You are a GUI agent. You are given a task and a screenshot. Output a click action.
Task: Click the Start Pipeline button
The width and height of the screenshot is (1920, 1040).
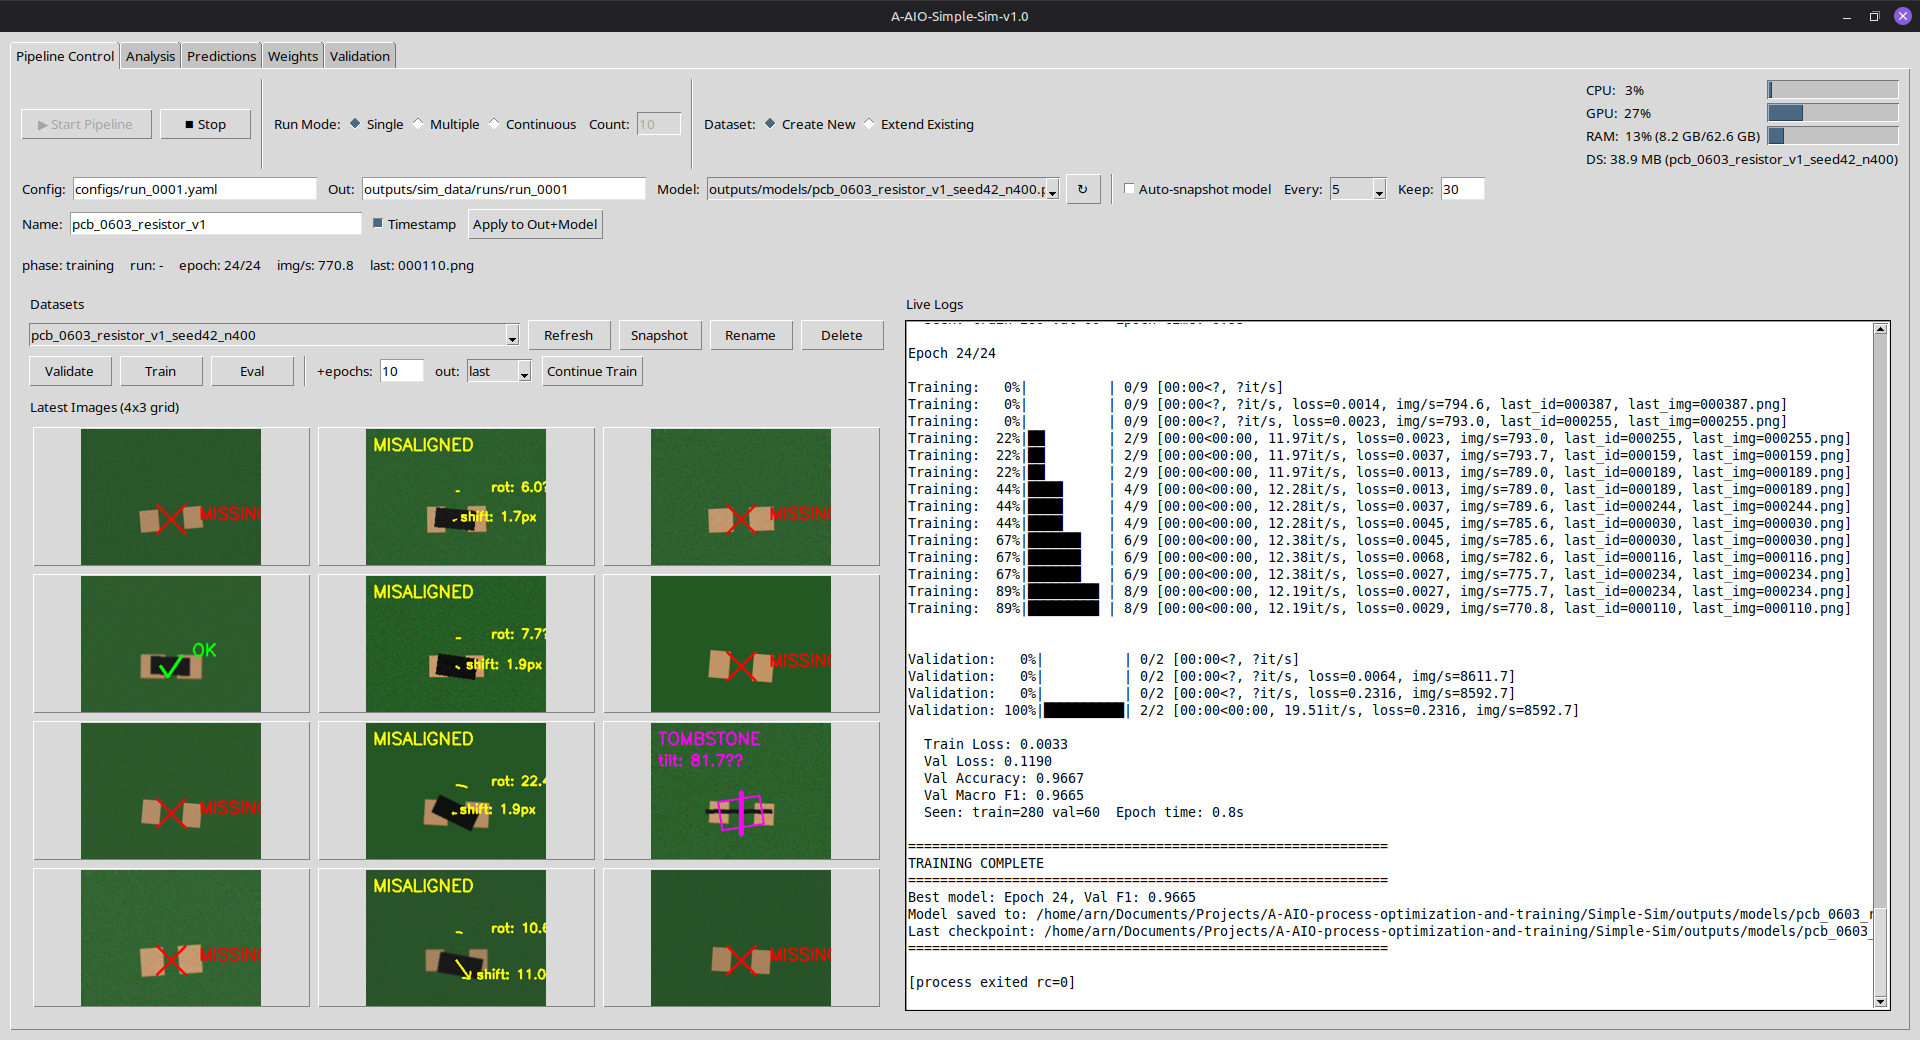[x=86, y=124]
